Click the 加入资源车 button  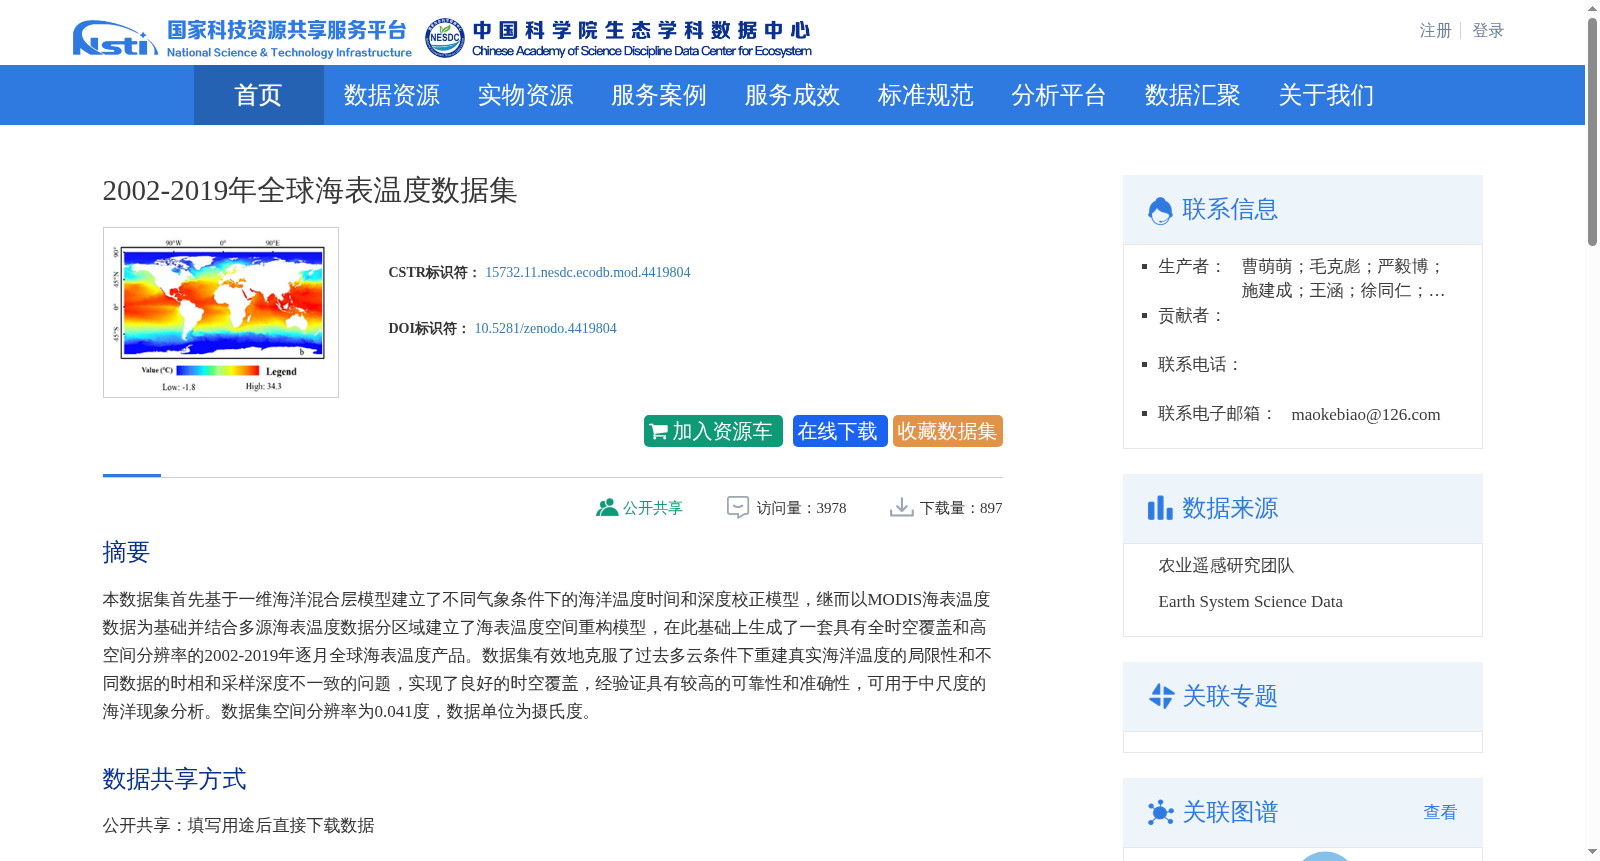tap(713, 431)
